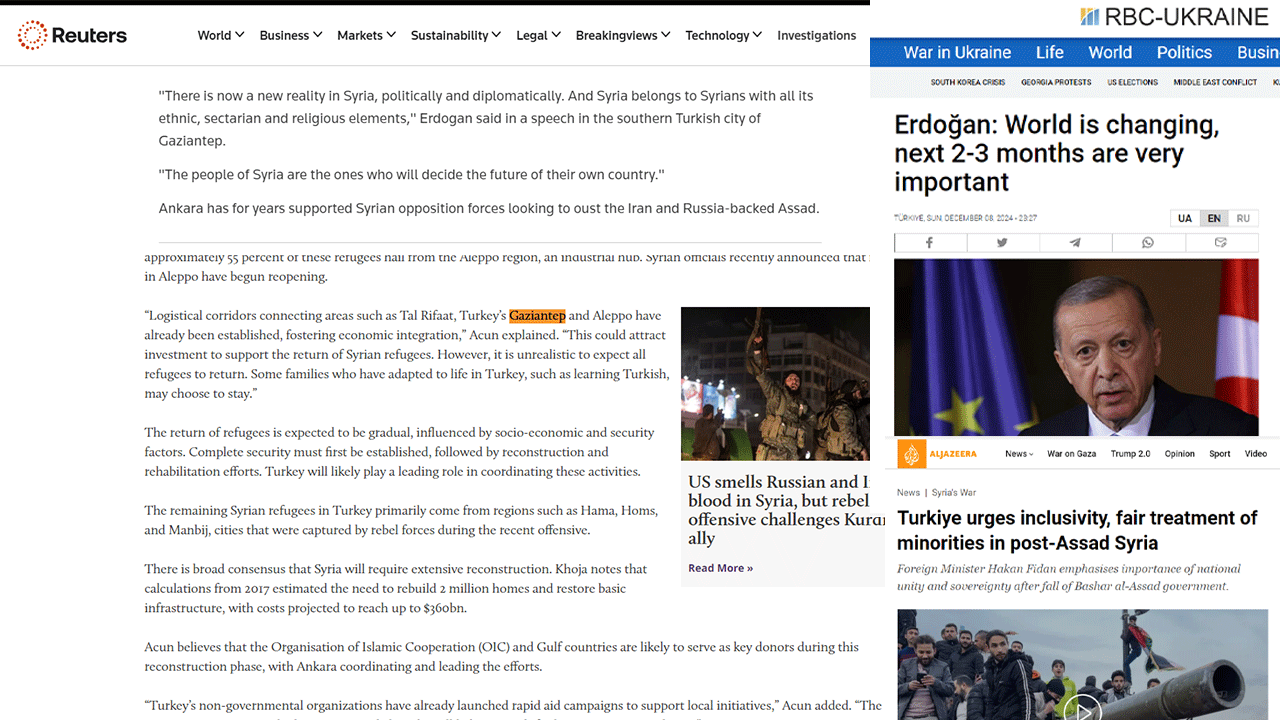This screenshot has width=1280, height=720.
Task: Expand Al Jazeera News dropdown
Action: [x=1019, y=454]
